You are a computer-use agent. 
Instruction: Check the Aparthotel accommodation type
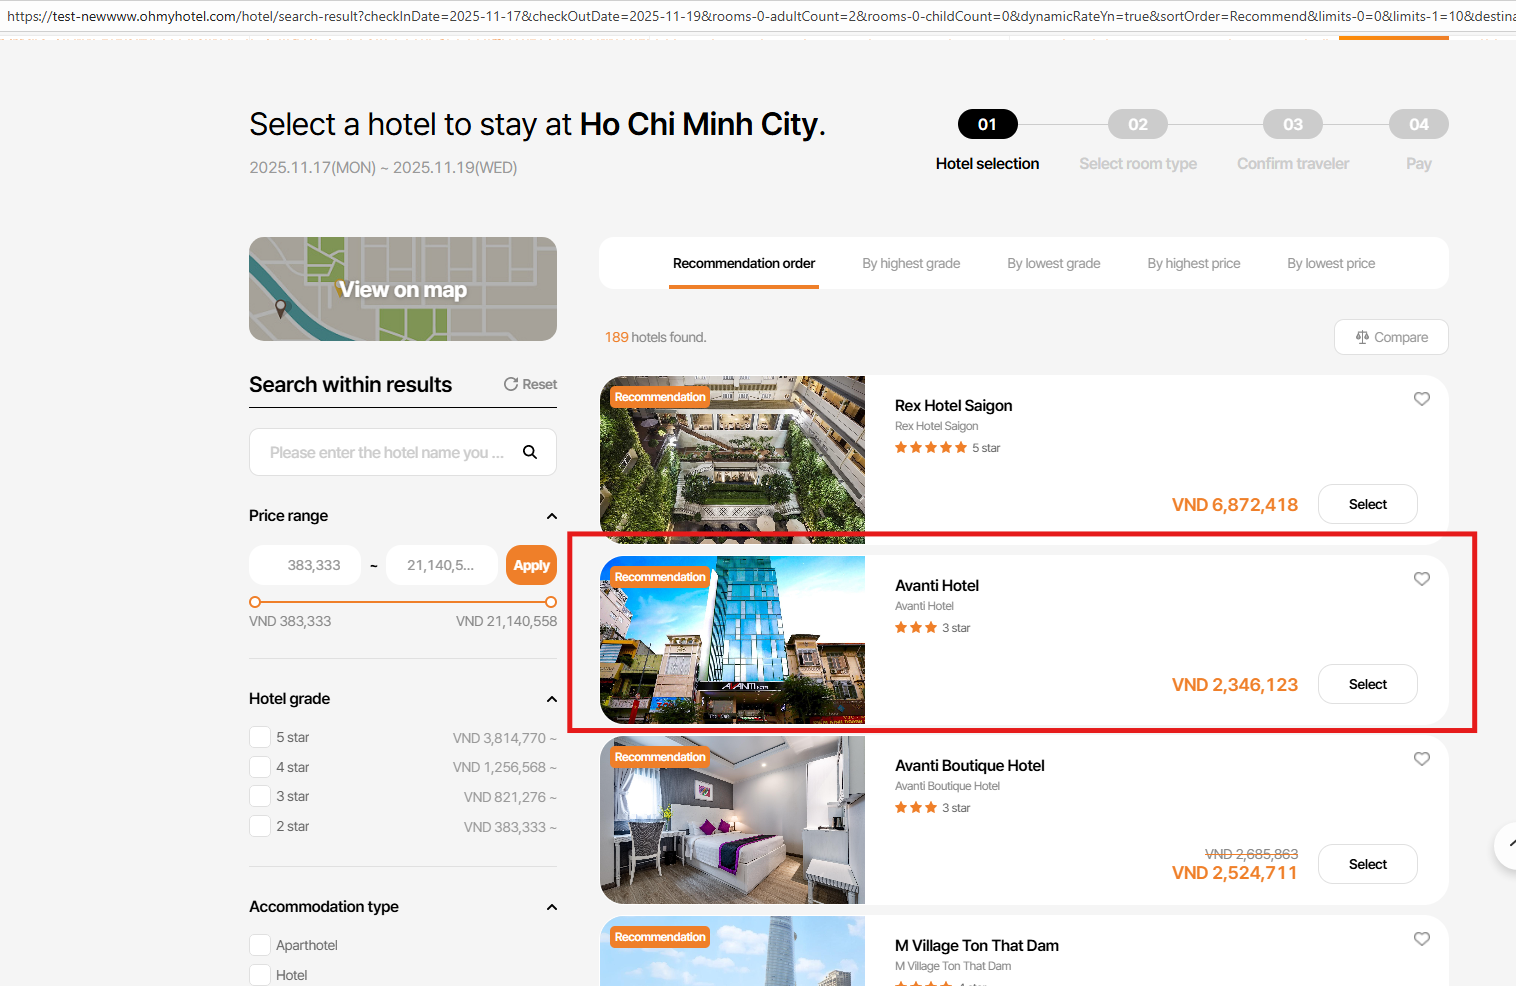[x=260, y=945]
